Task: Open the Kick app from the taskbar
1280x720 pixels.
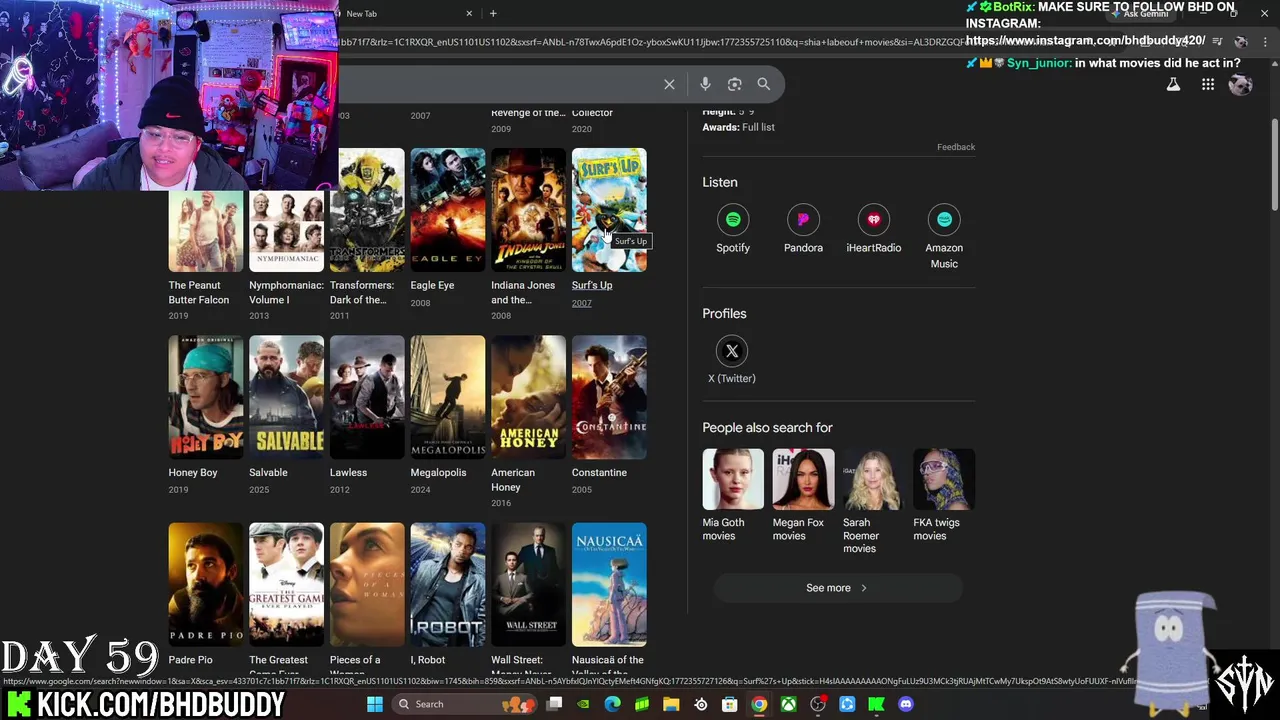Action: 876,704
